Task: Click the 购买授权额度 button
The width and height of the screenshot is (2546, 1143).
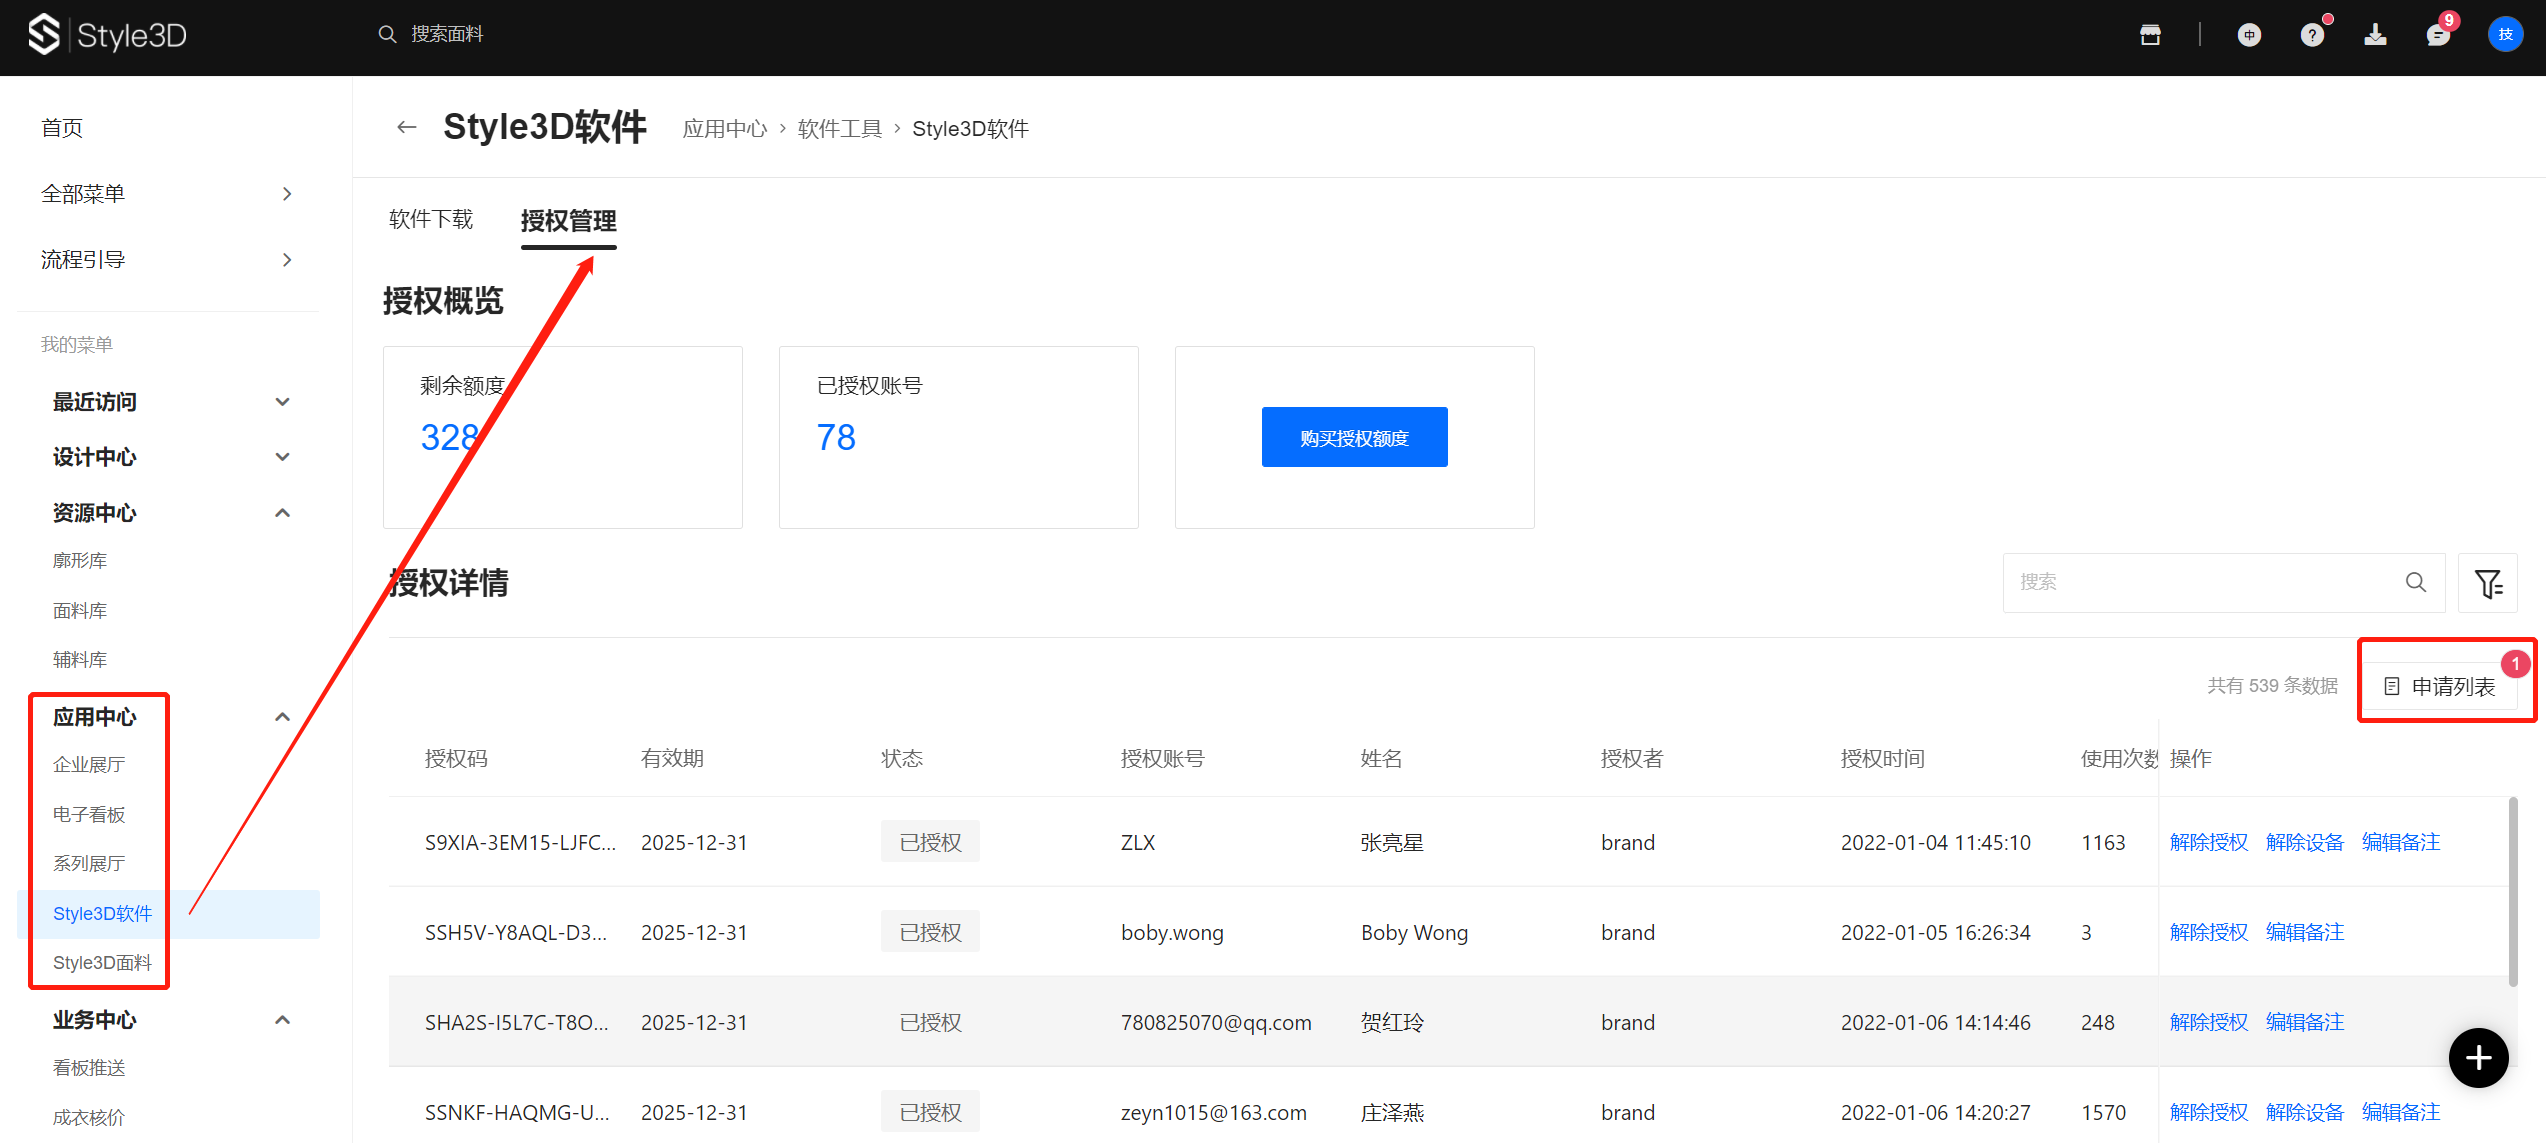Action: pos(1354,438)
